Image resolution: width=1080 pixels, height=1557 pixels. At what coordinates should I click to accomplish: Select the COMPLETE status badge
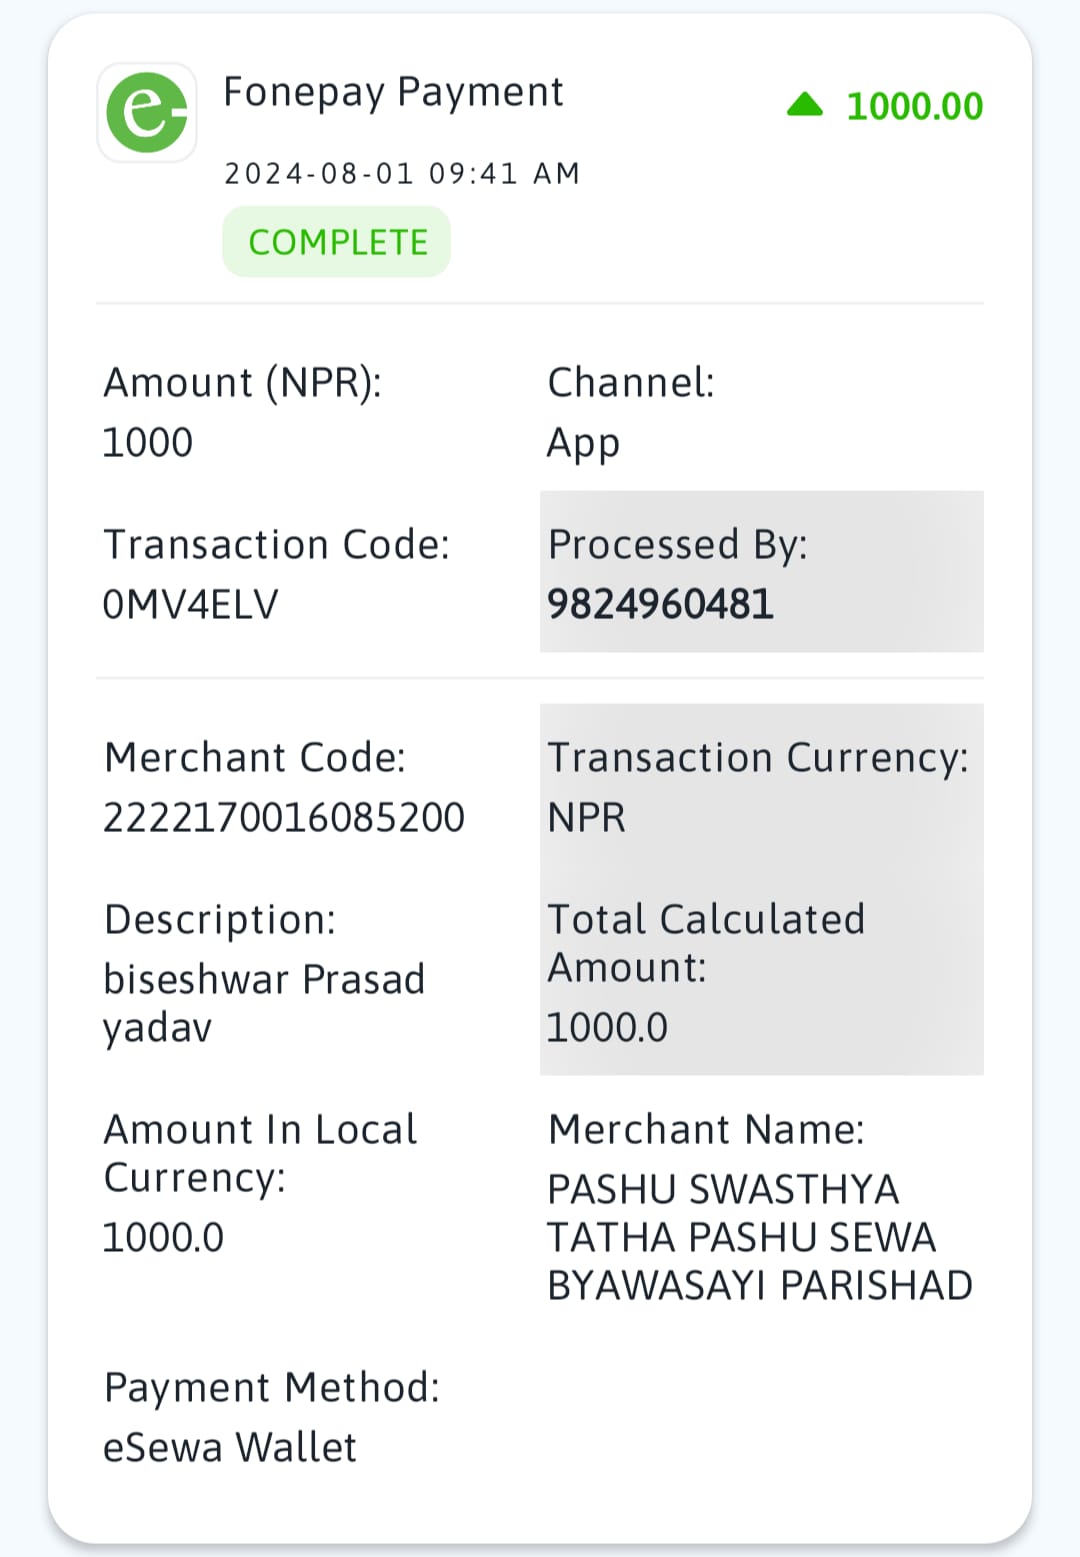tap(337, 242)
